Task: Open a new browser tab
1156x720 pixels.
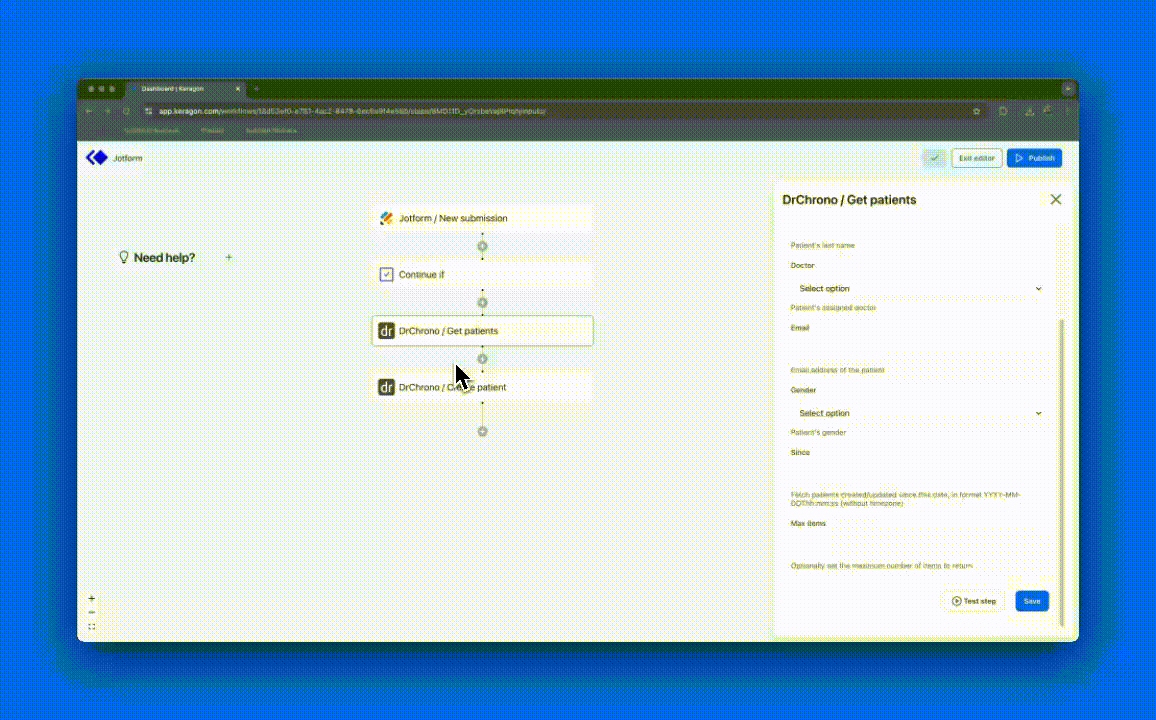Action: [257, 89]
